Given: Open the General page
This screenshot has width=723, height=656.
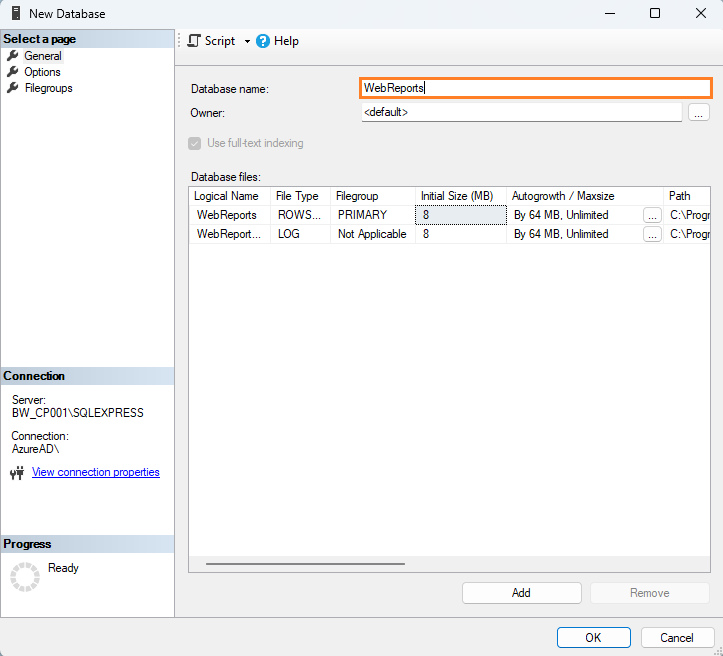Looking at the screenshot, I should pyautogui.click(x=43, y=56).
